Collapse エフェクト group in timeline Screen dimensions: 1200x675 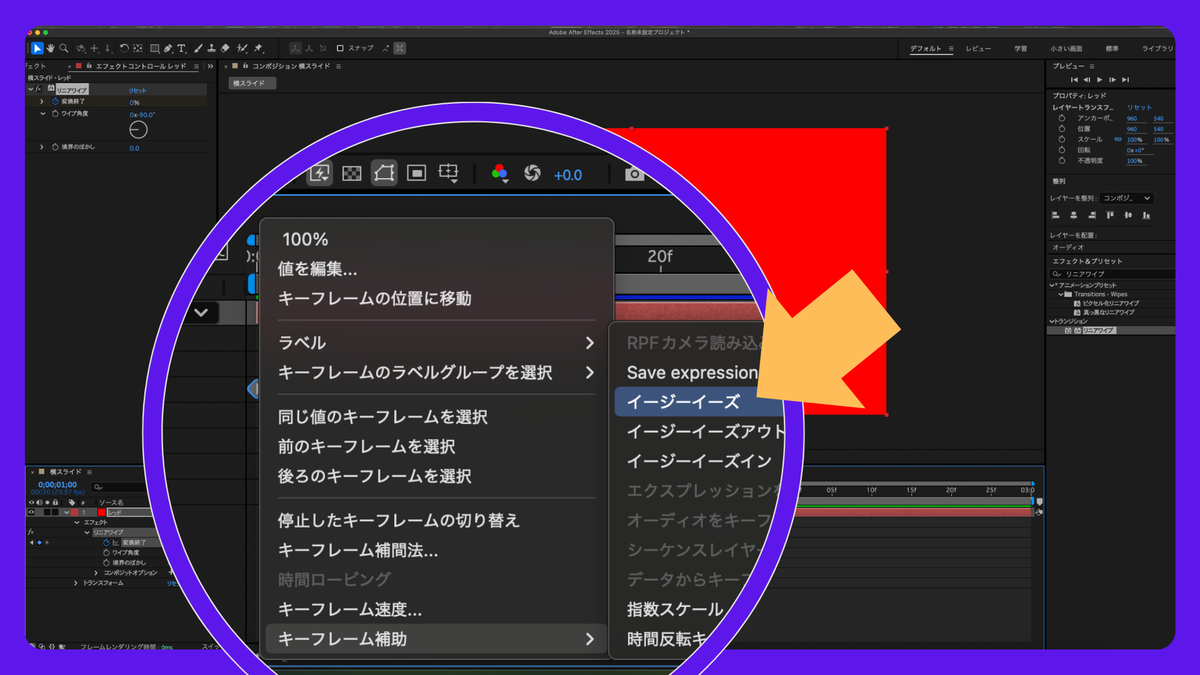77,522
